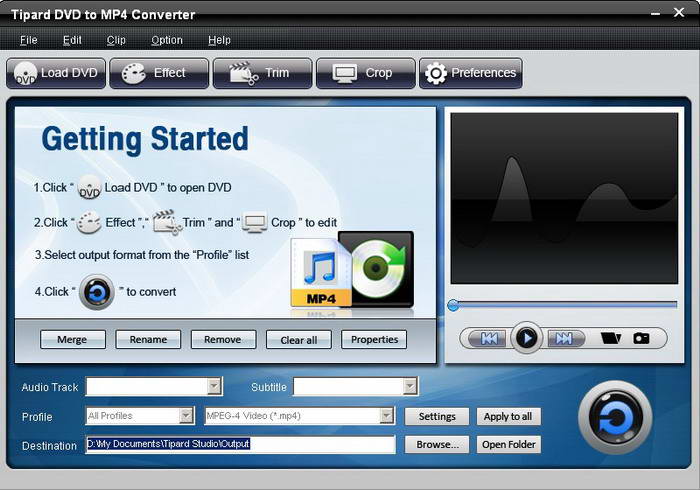Open the Crop tool
700x490 pixels.
tap(366, 73)
